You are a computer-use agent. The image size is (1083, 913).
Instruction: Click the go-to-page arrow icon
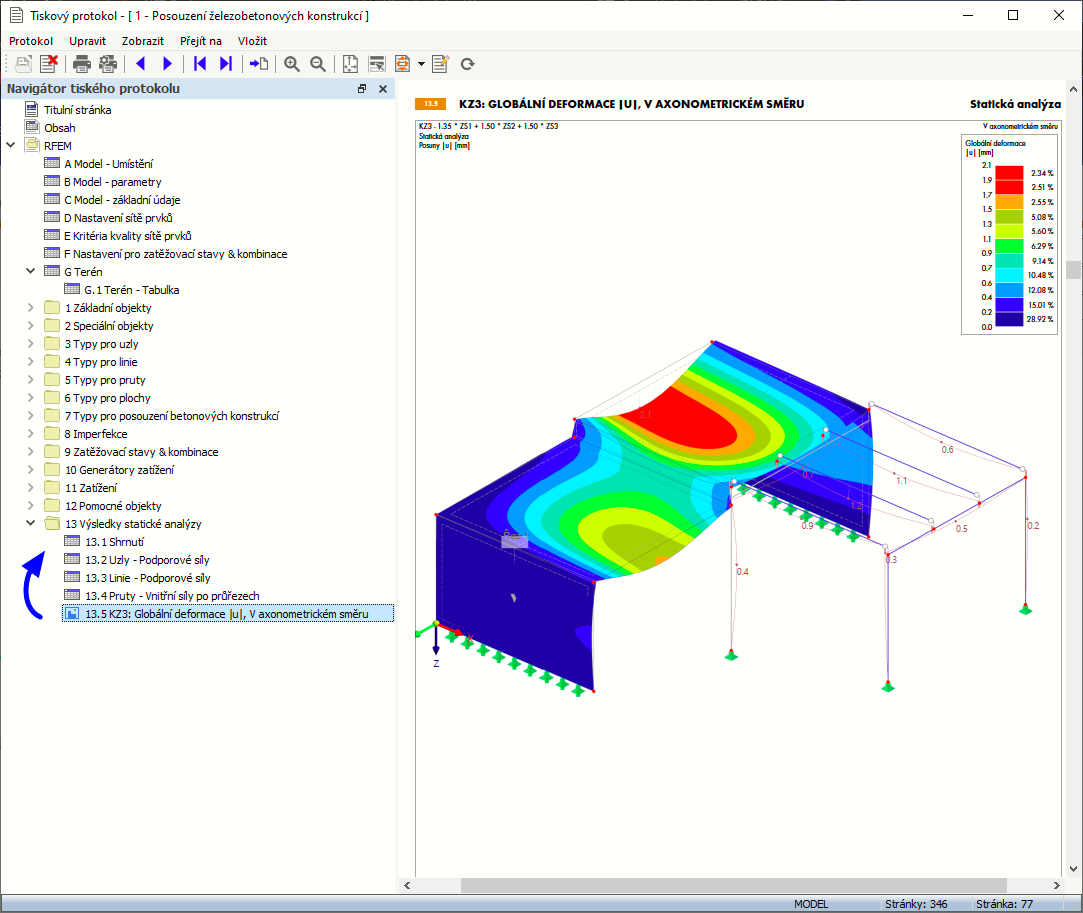pos(259,64)
